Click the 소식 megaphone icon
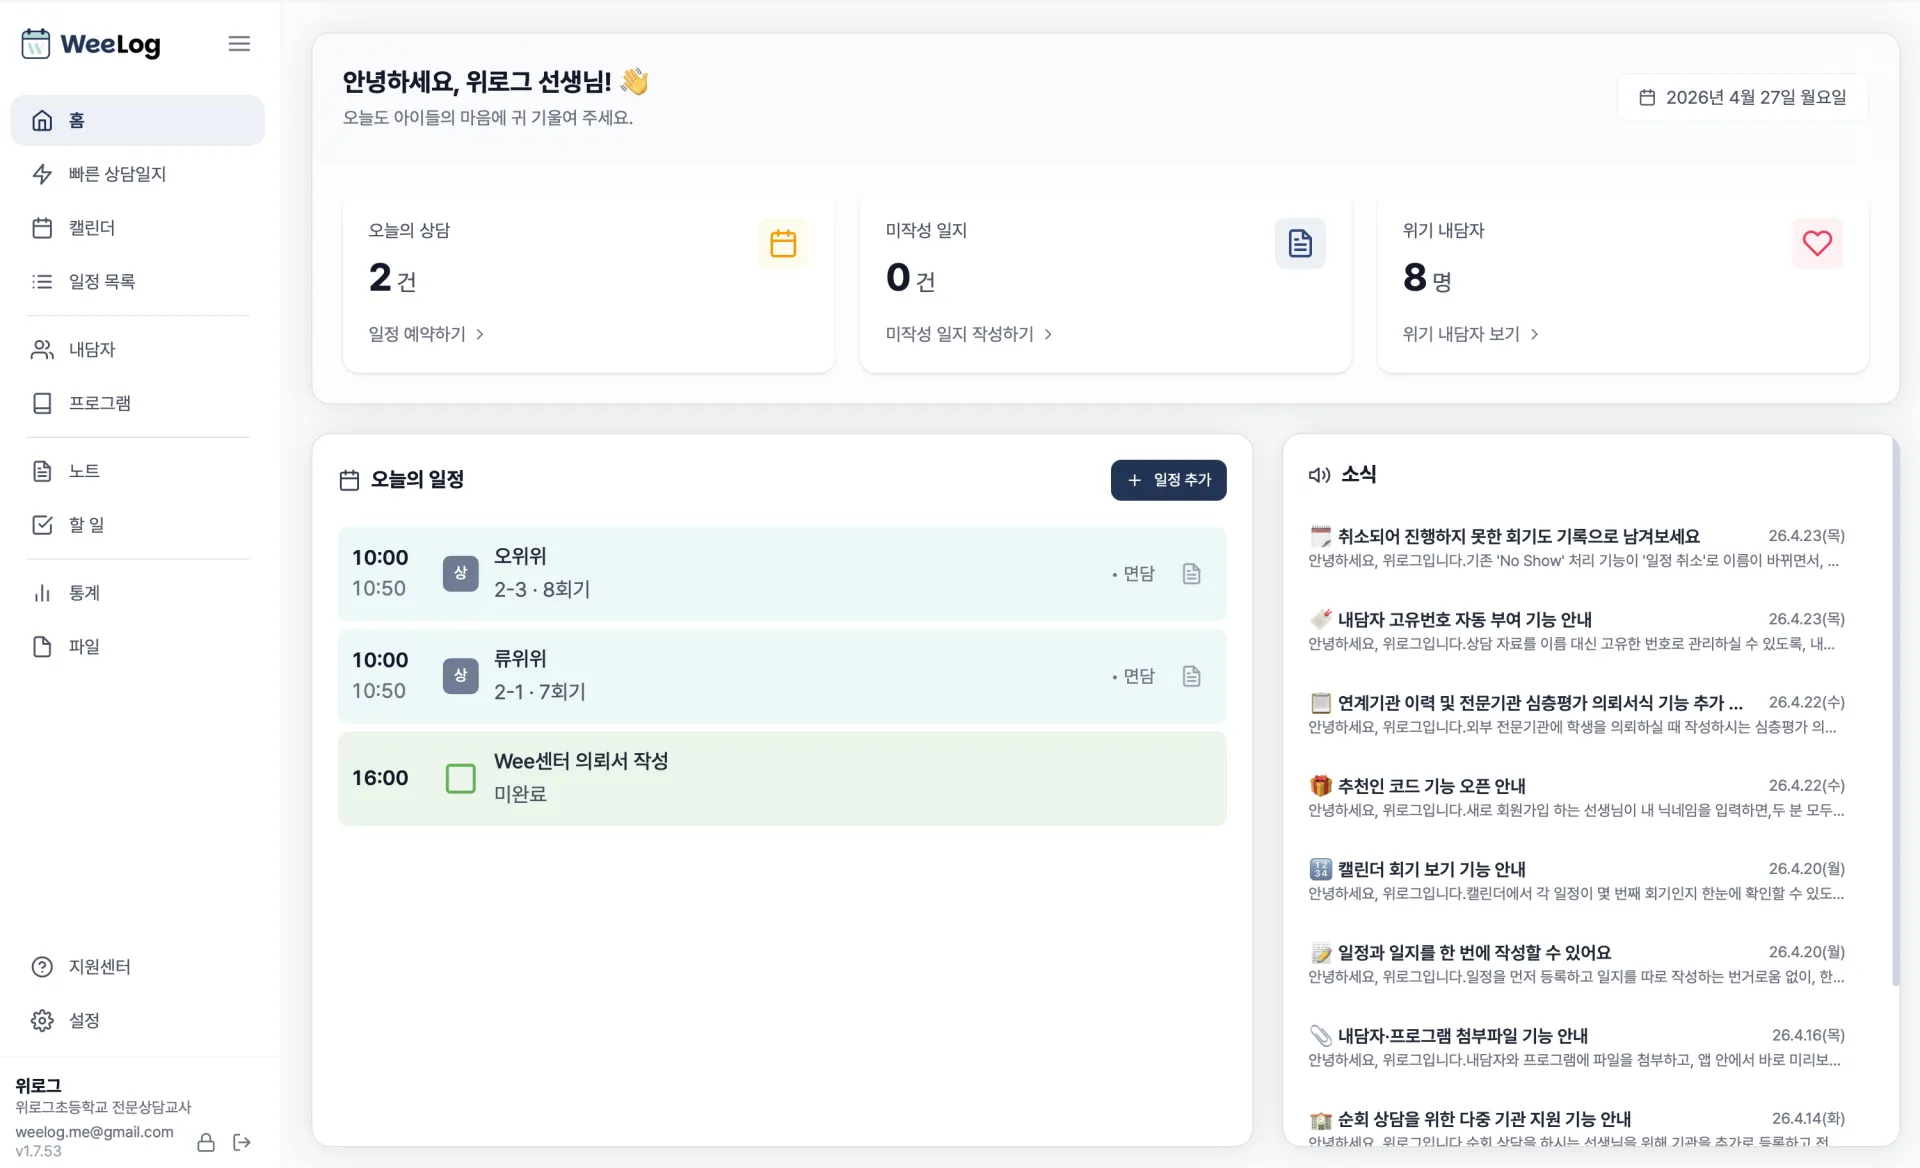The width and height of the screenshot is (1920, 1168). point(1319,475)
